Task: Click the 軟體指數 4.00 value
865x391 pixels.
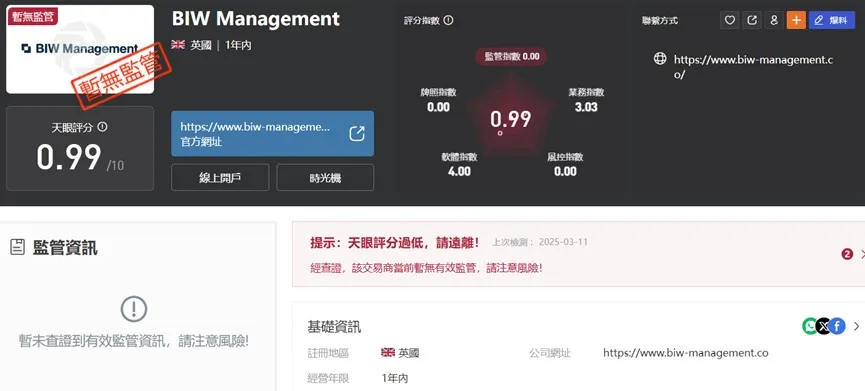Action: pyautogui.click(x=459, y=172)
